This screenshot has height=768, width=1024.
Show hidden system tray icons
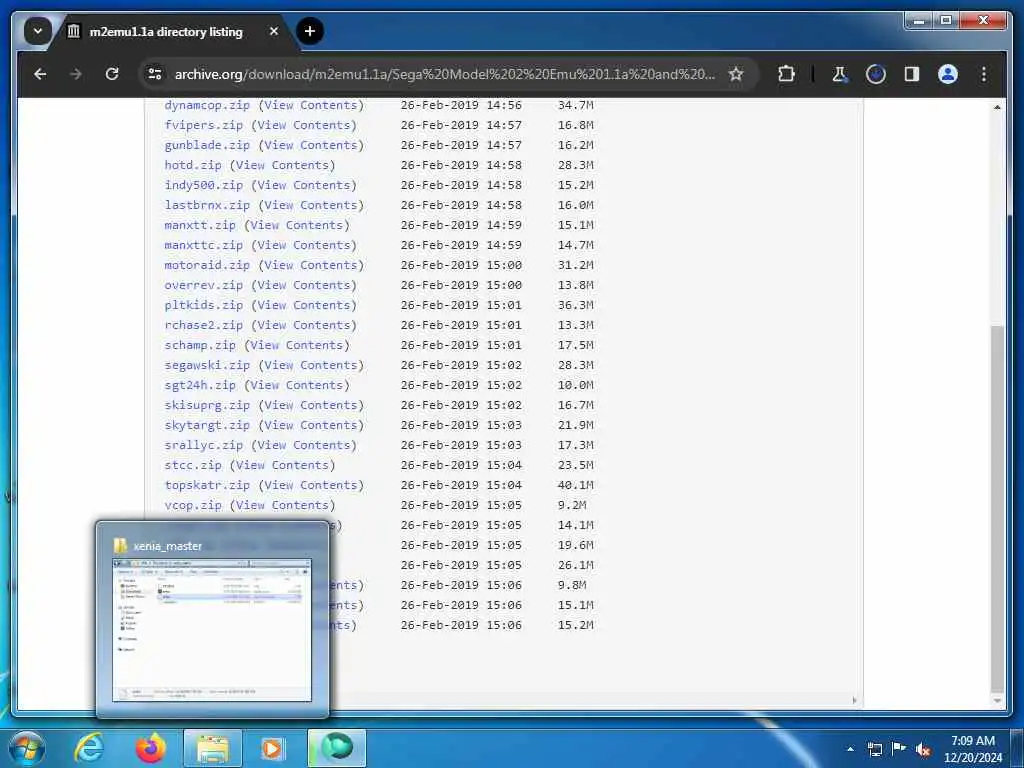[850, 749]
